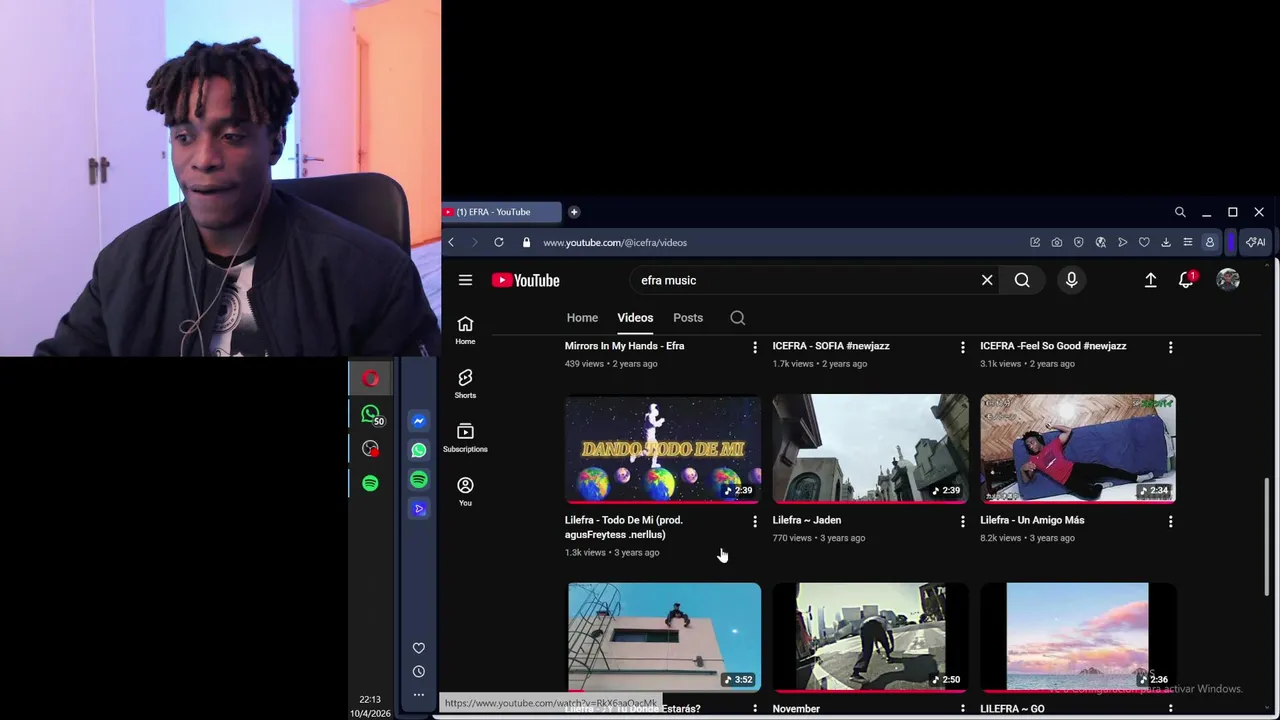Open more options for ICEFRA -Feel So Good
Viewport: 1280px width, 720px height.
pyautogui.click(x=1171, y=347)
